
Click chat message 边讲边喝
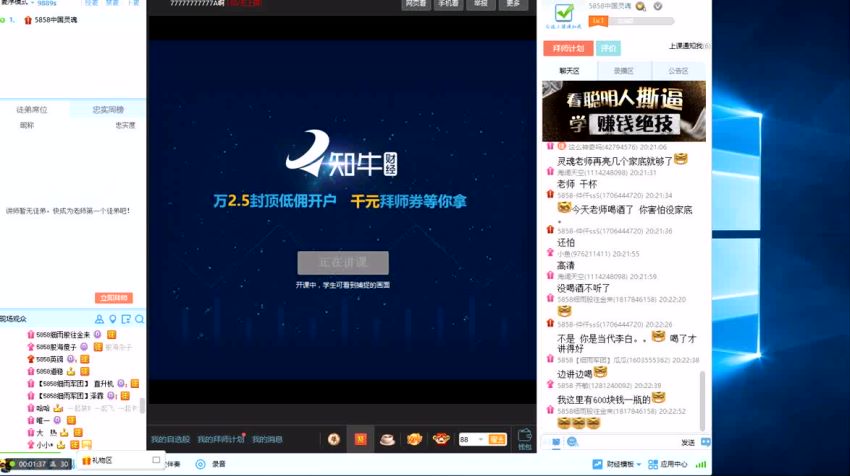[575, 374]
